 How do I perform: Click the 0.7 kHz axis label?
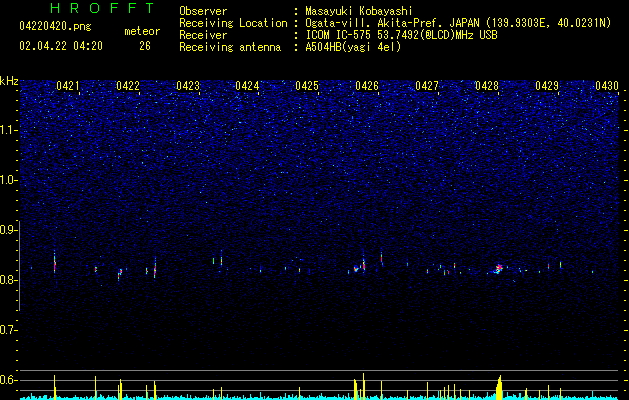point(9,330)
